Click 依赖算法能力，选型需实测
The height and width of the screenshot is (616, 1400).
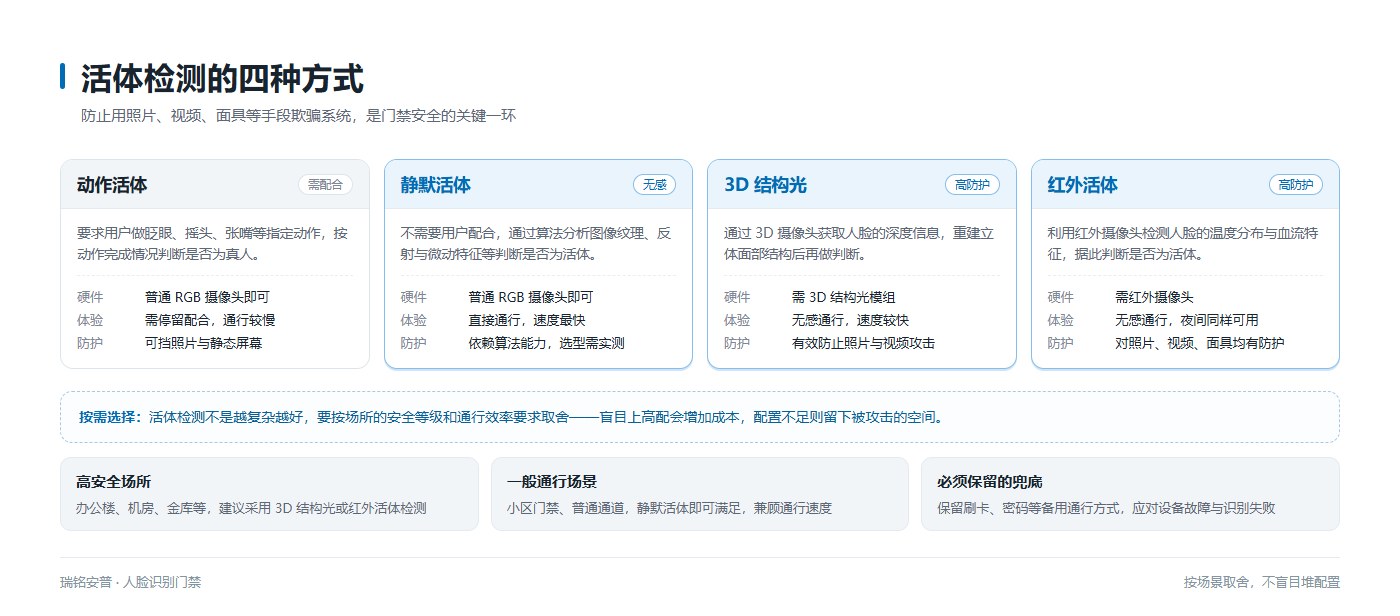point(547,343)
